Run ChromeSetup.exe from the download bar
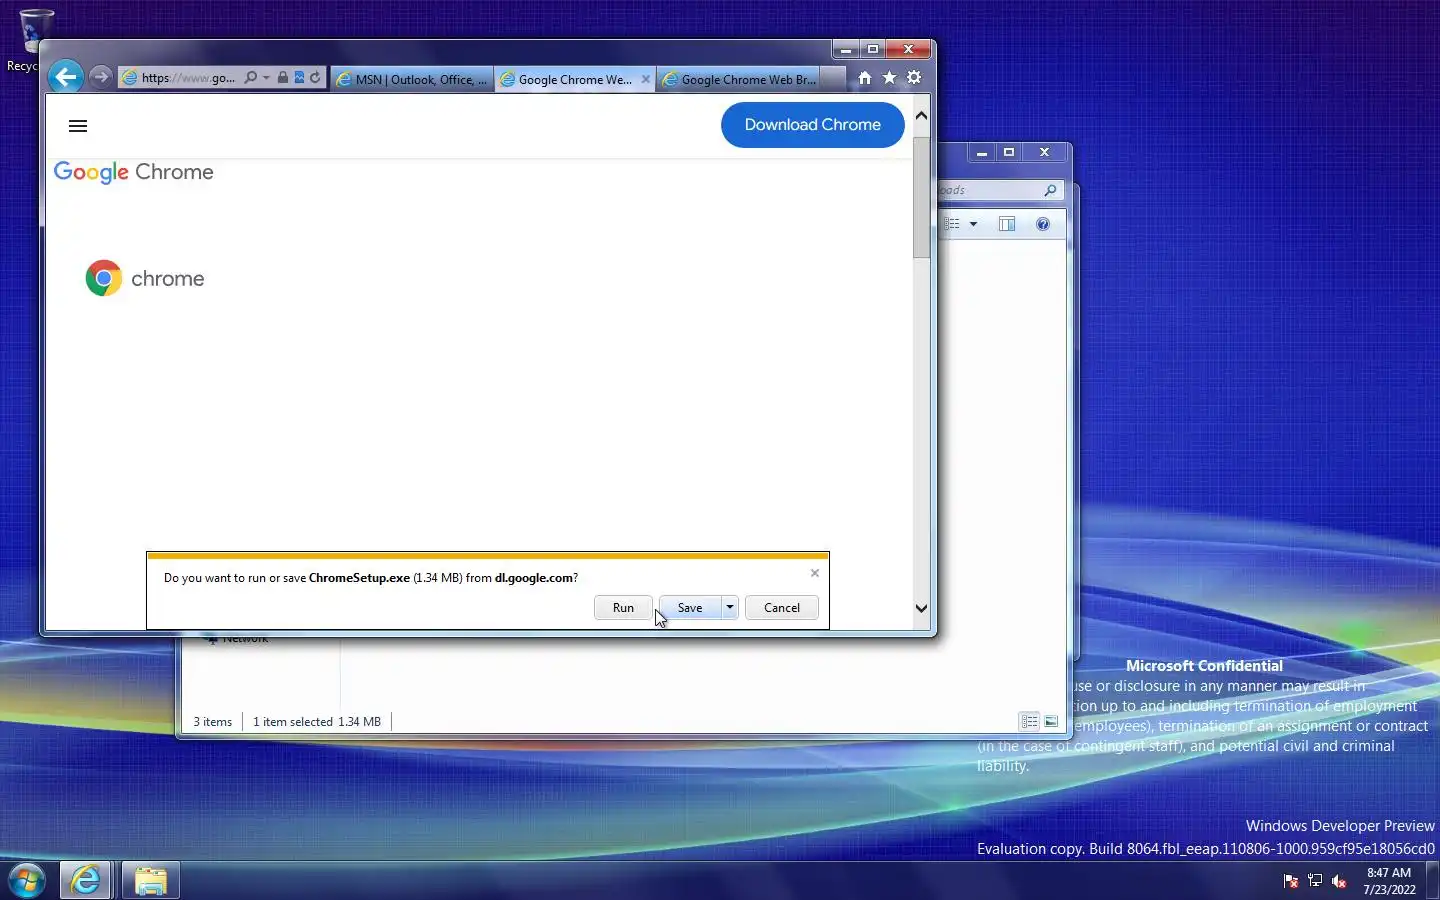 pyautogui.click(x=623, y=607)
